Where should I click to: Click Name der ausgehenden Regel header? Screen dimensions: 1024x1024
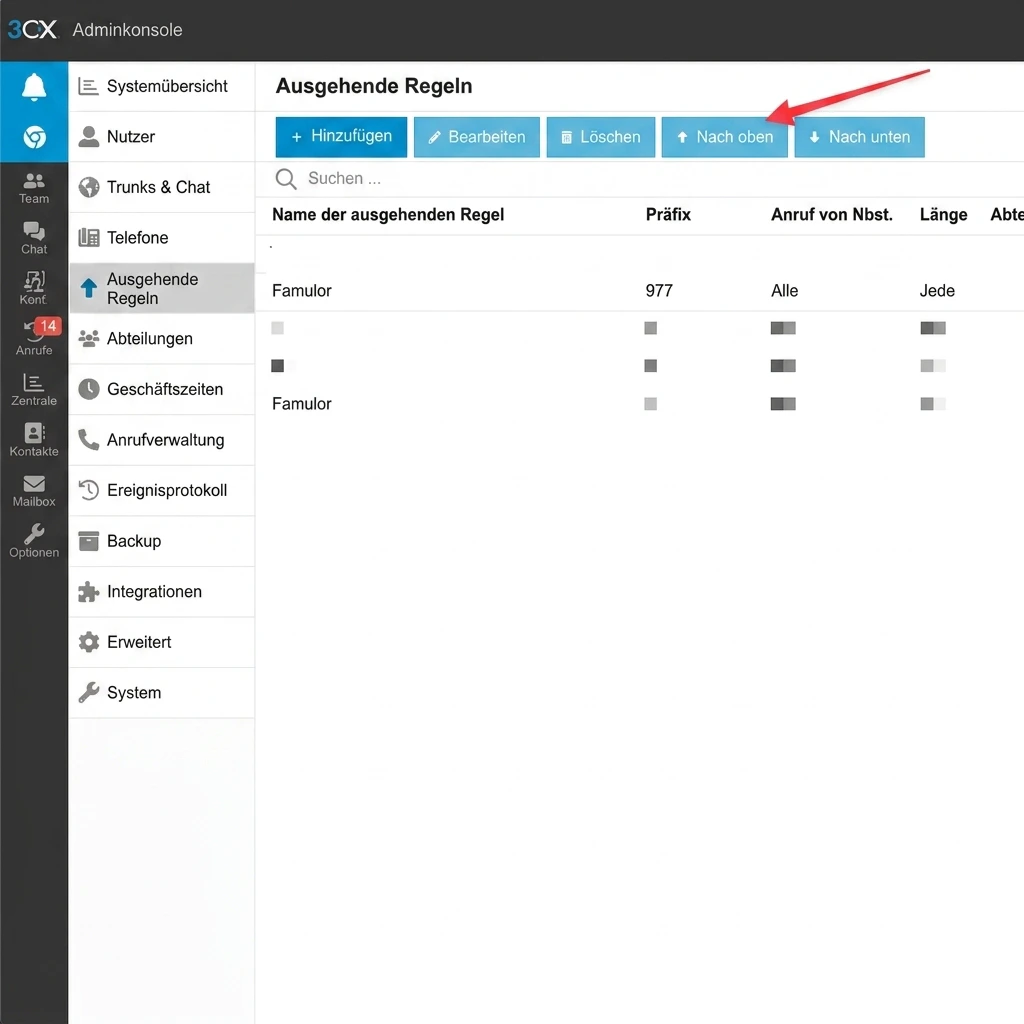click(388, 215)
